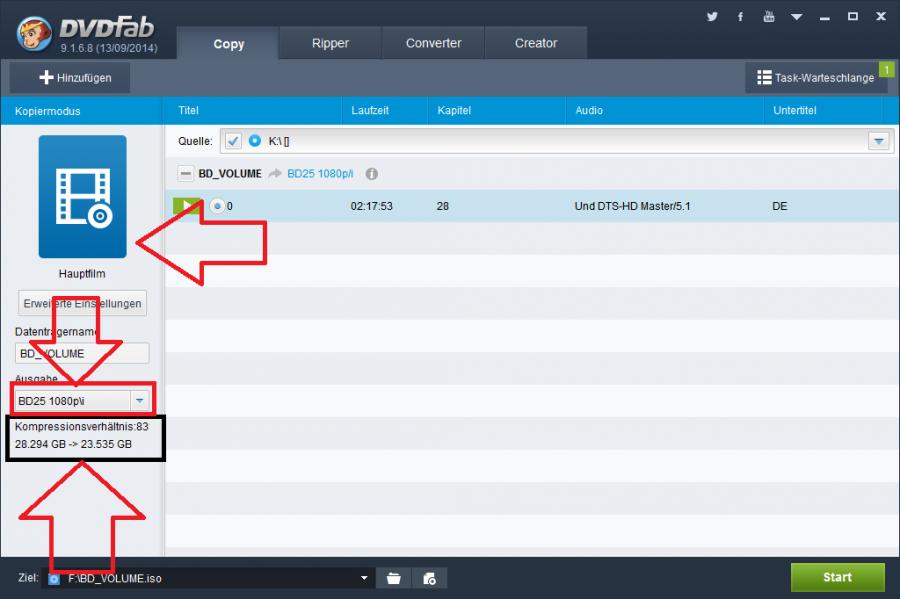Open DVDFab Facebook page icon

[740, 17]
